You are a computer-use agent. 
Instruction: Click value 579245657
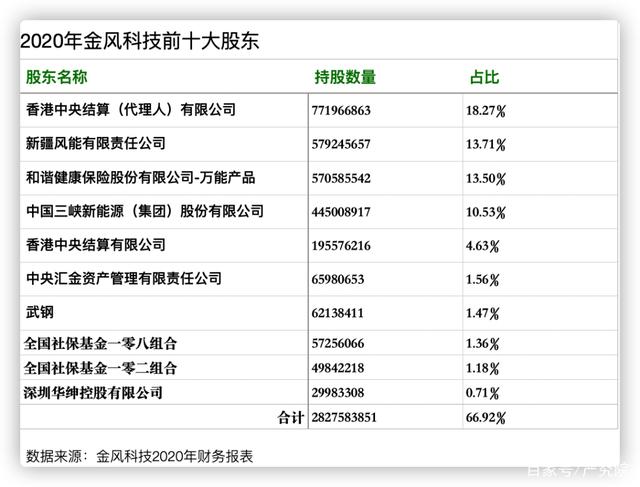(x=341, y=145)
